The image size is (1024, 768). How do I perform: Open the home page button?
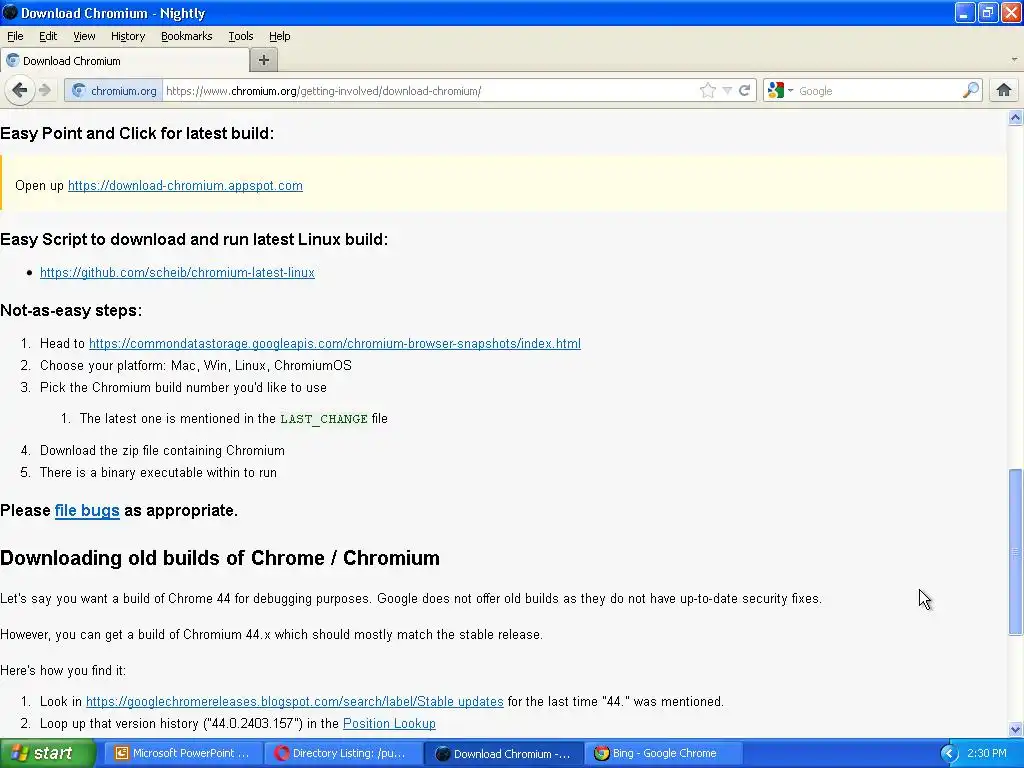1004,90
